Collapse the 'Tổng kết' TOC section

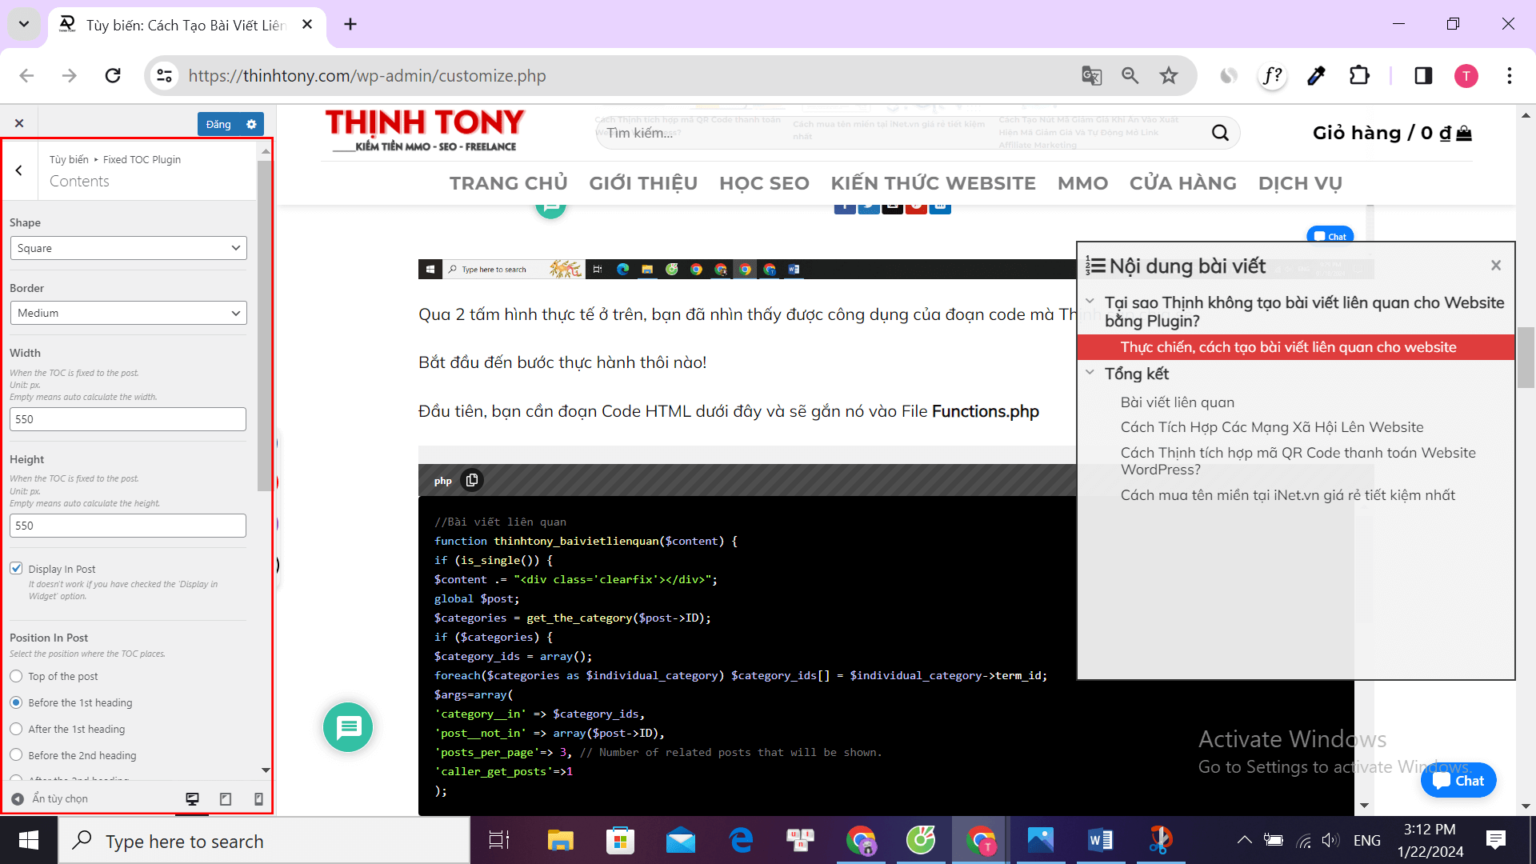tap(1090, 373)
